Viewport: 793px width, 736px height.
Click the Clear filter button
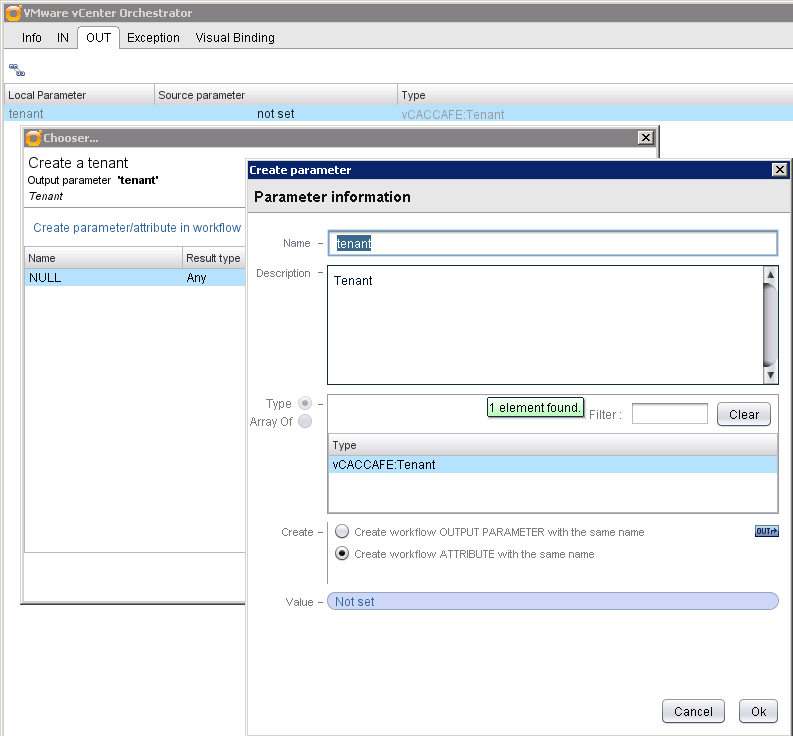(743, 414)
